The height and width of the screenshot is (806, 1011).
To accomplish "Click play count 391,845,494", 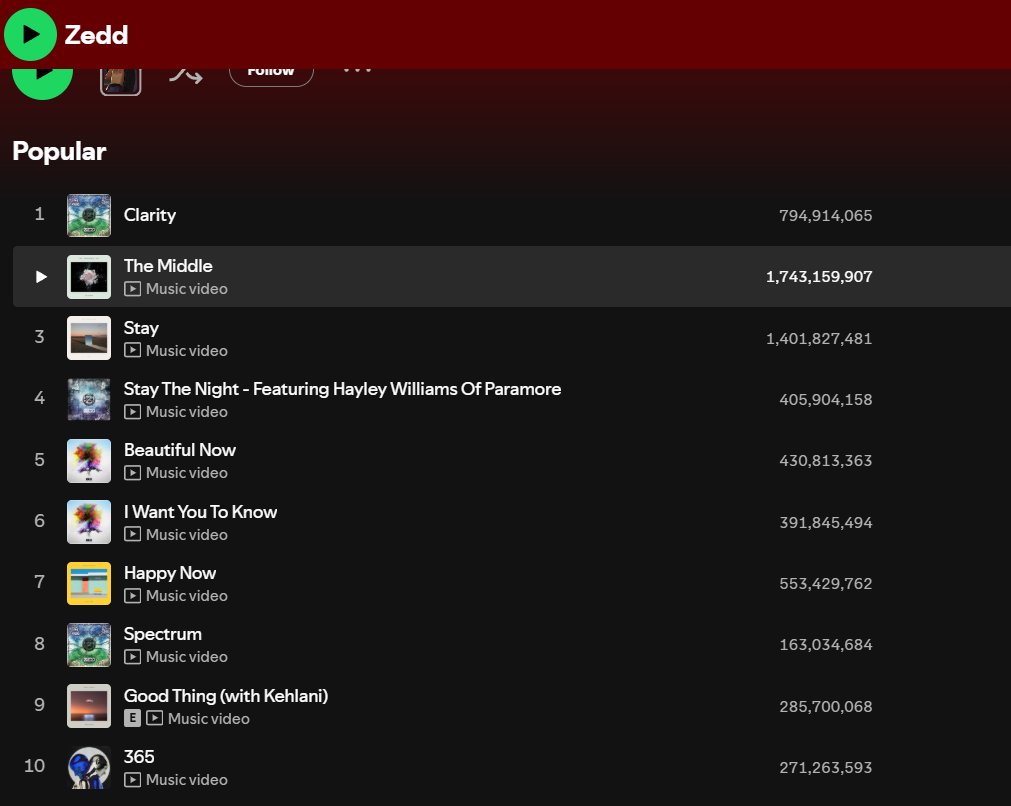I will [825, 522].
